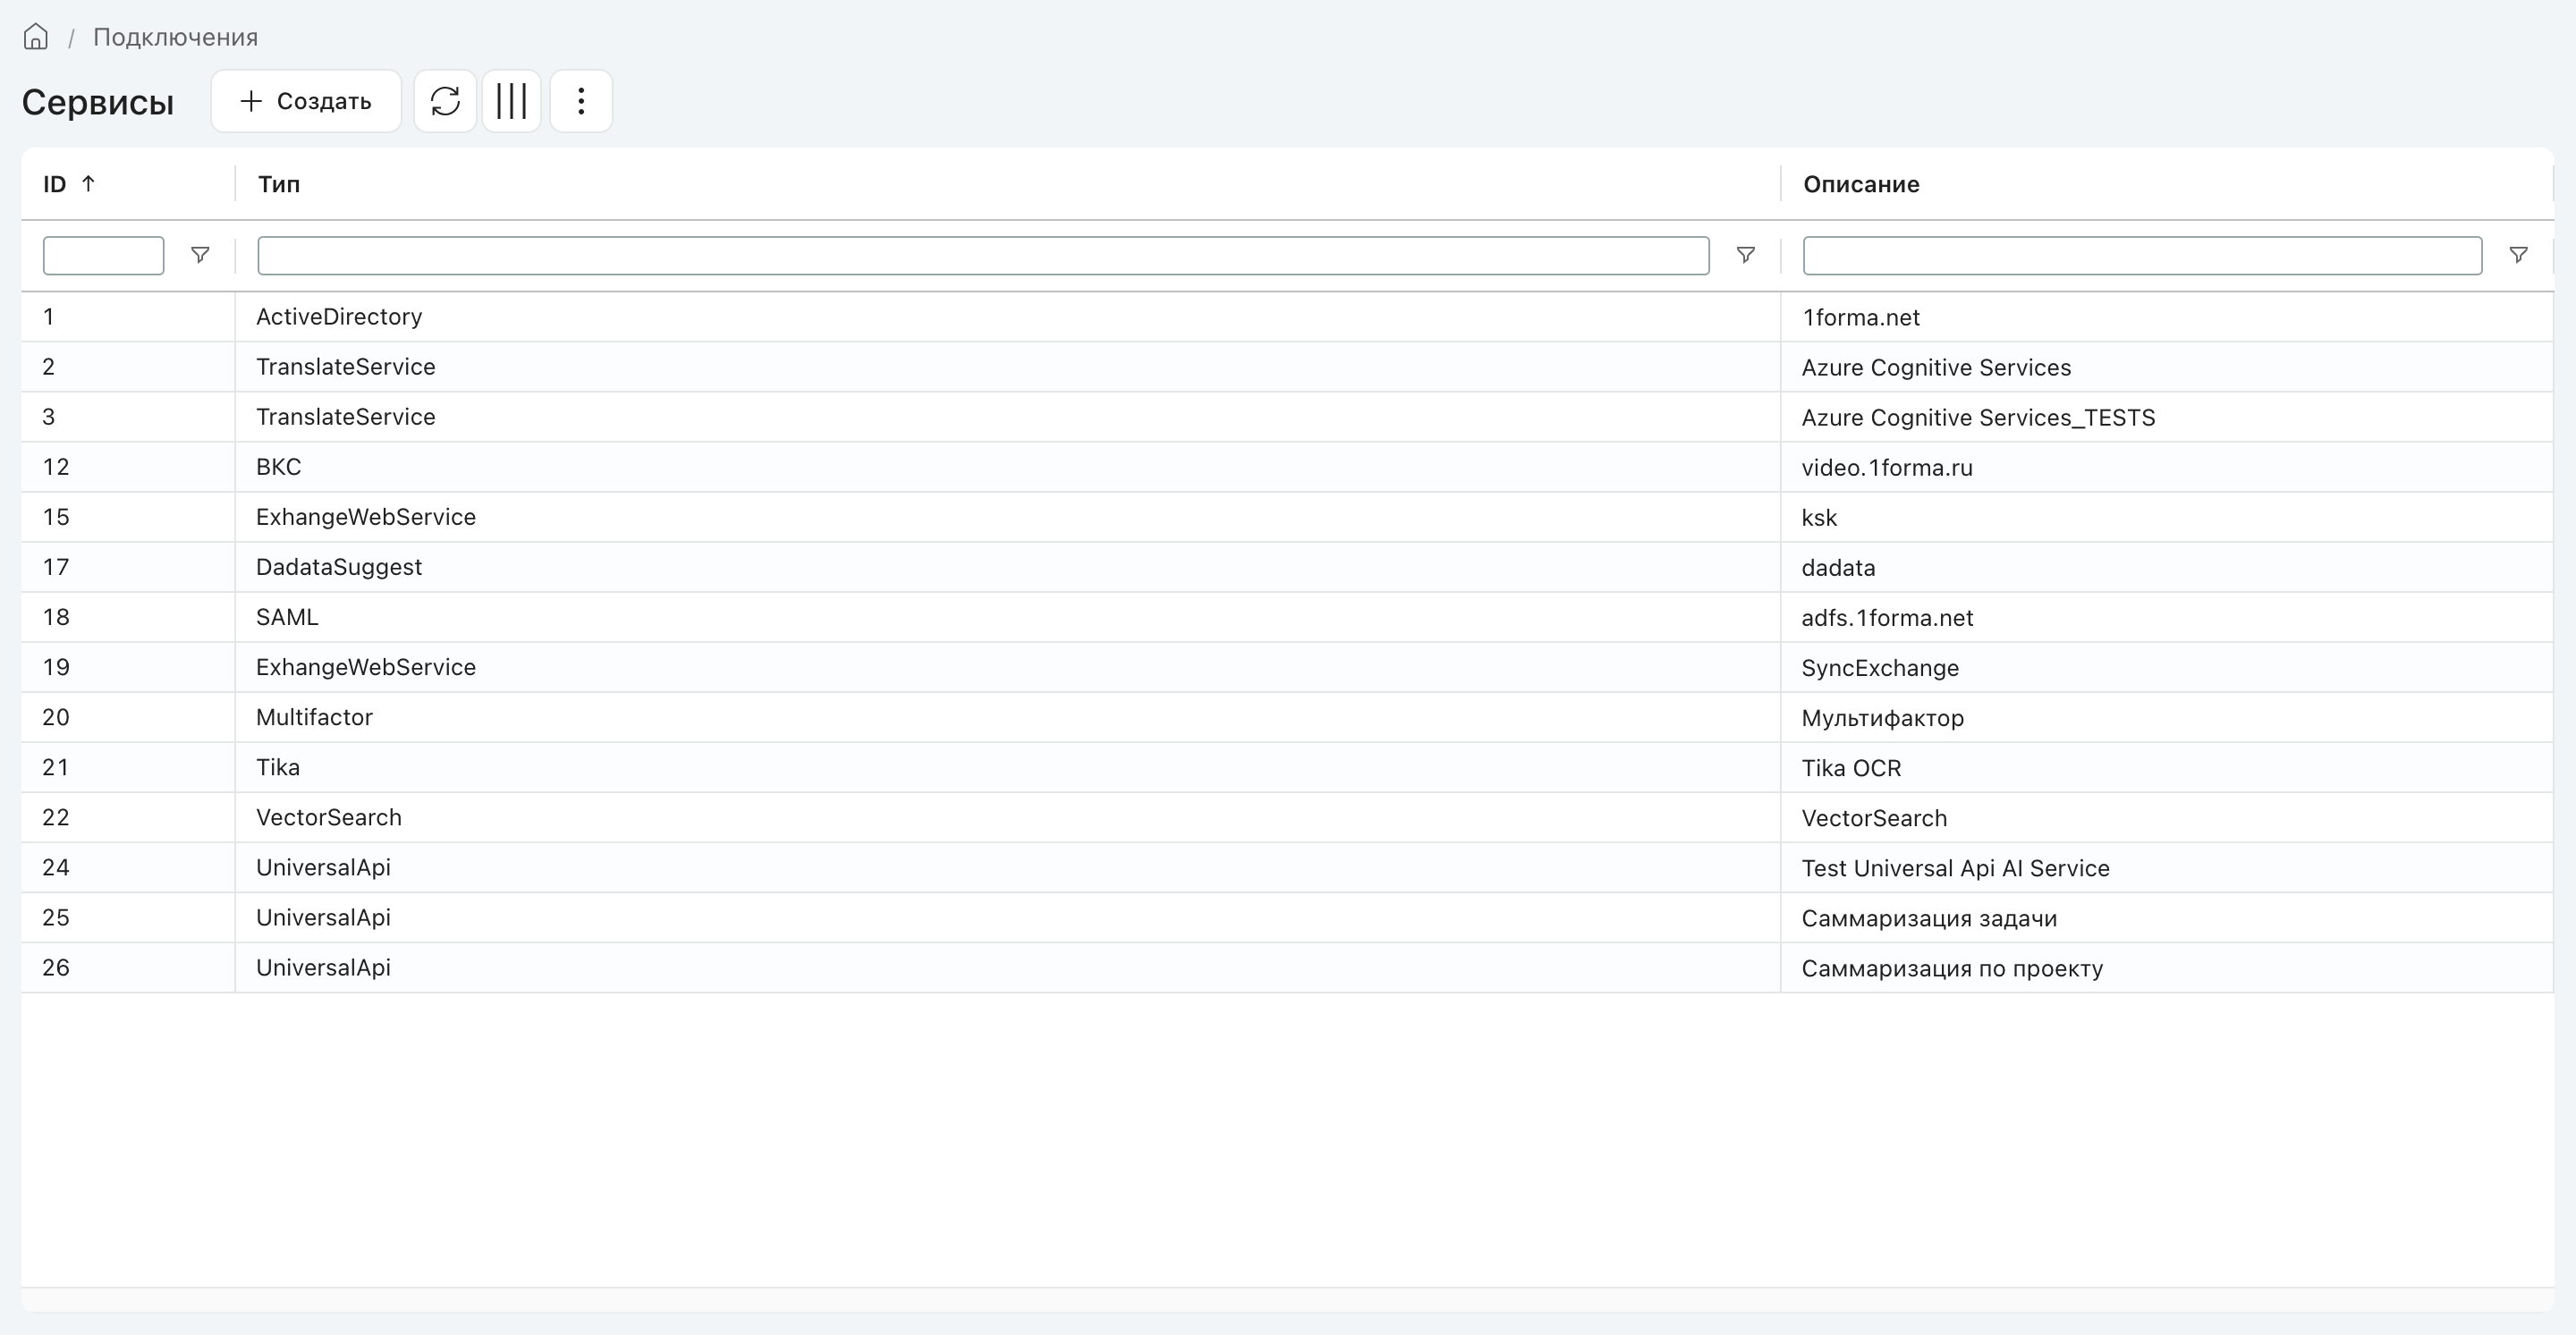2576x1335 pixels.
Task: Focus the Описание filter input field
Action: pos(2142,255)
